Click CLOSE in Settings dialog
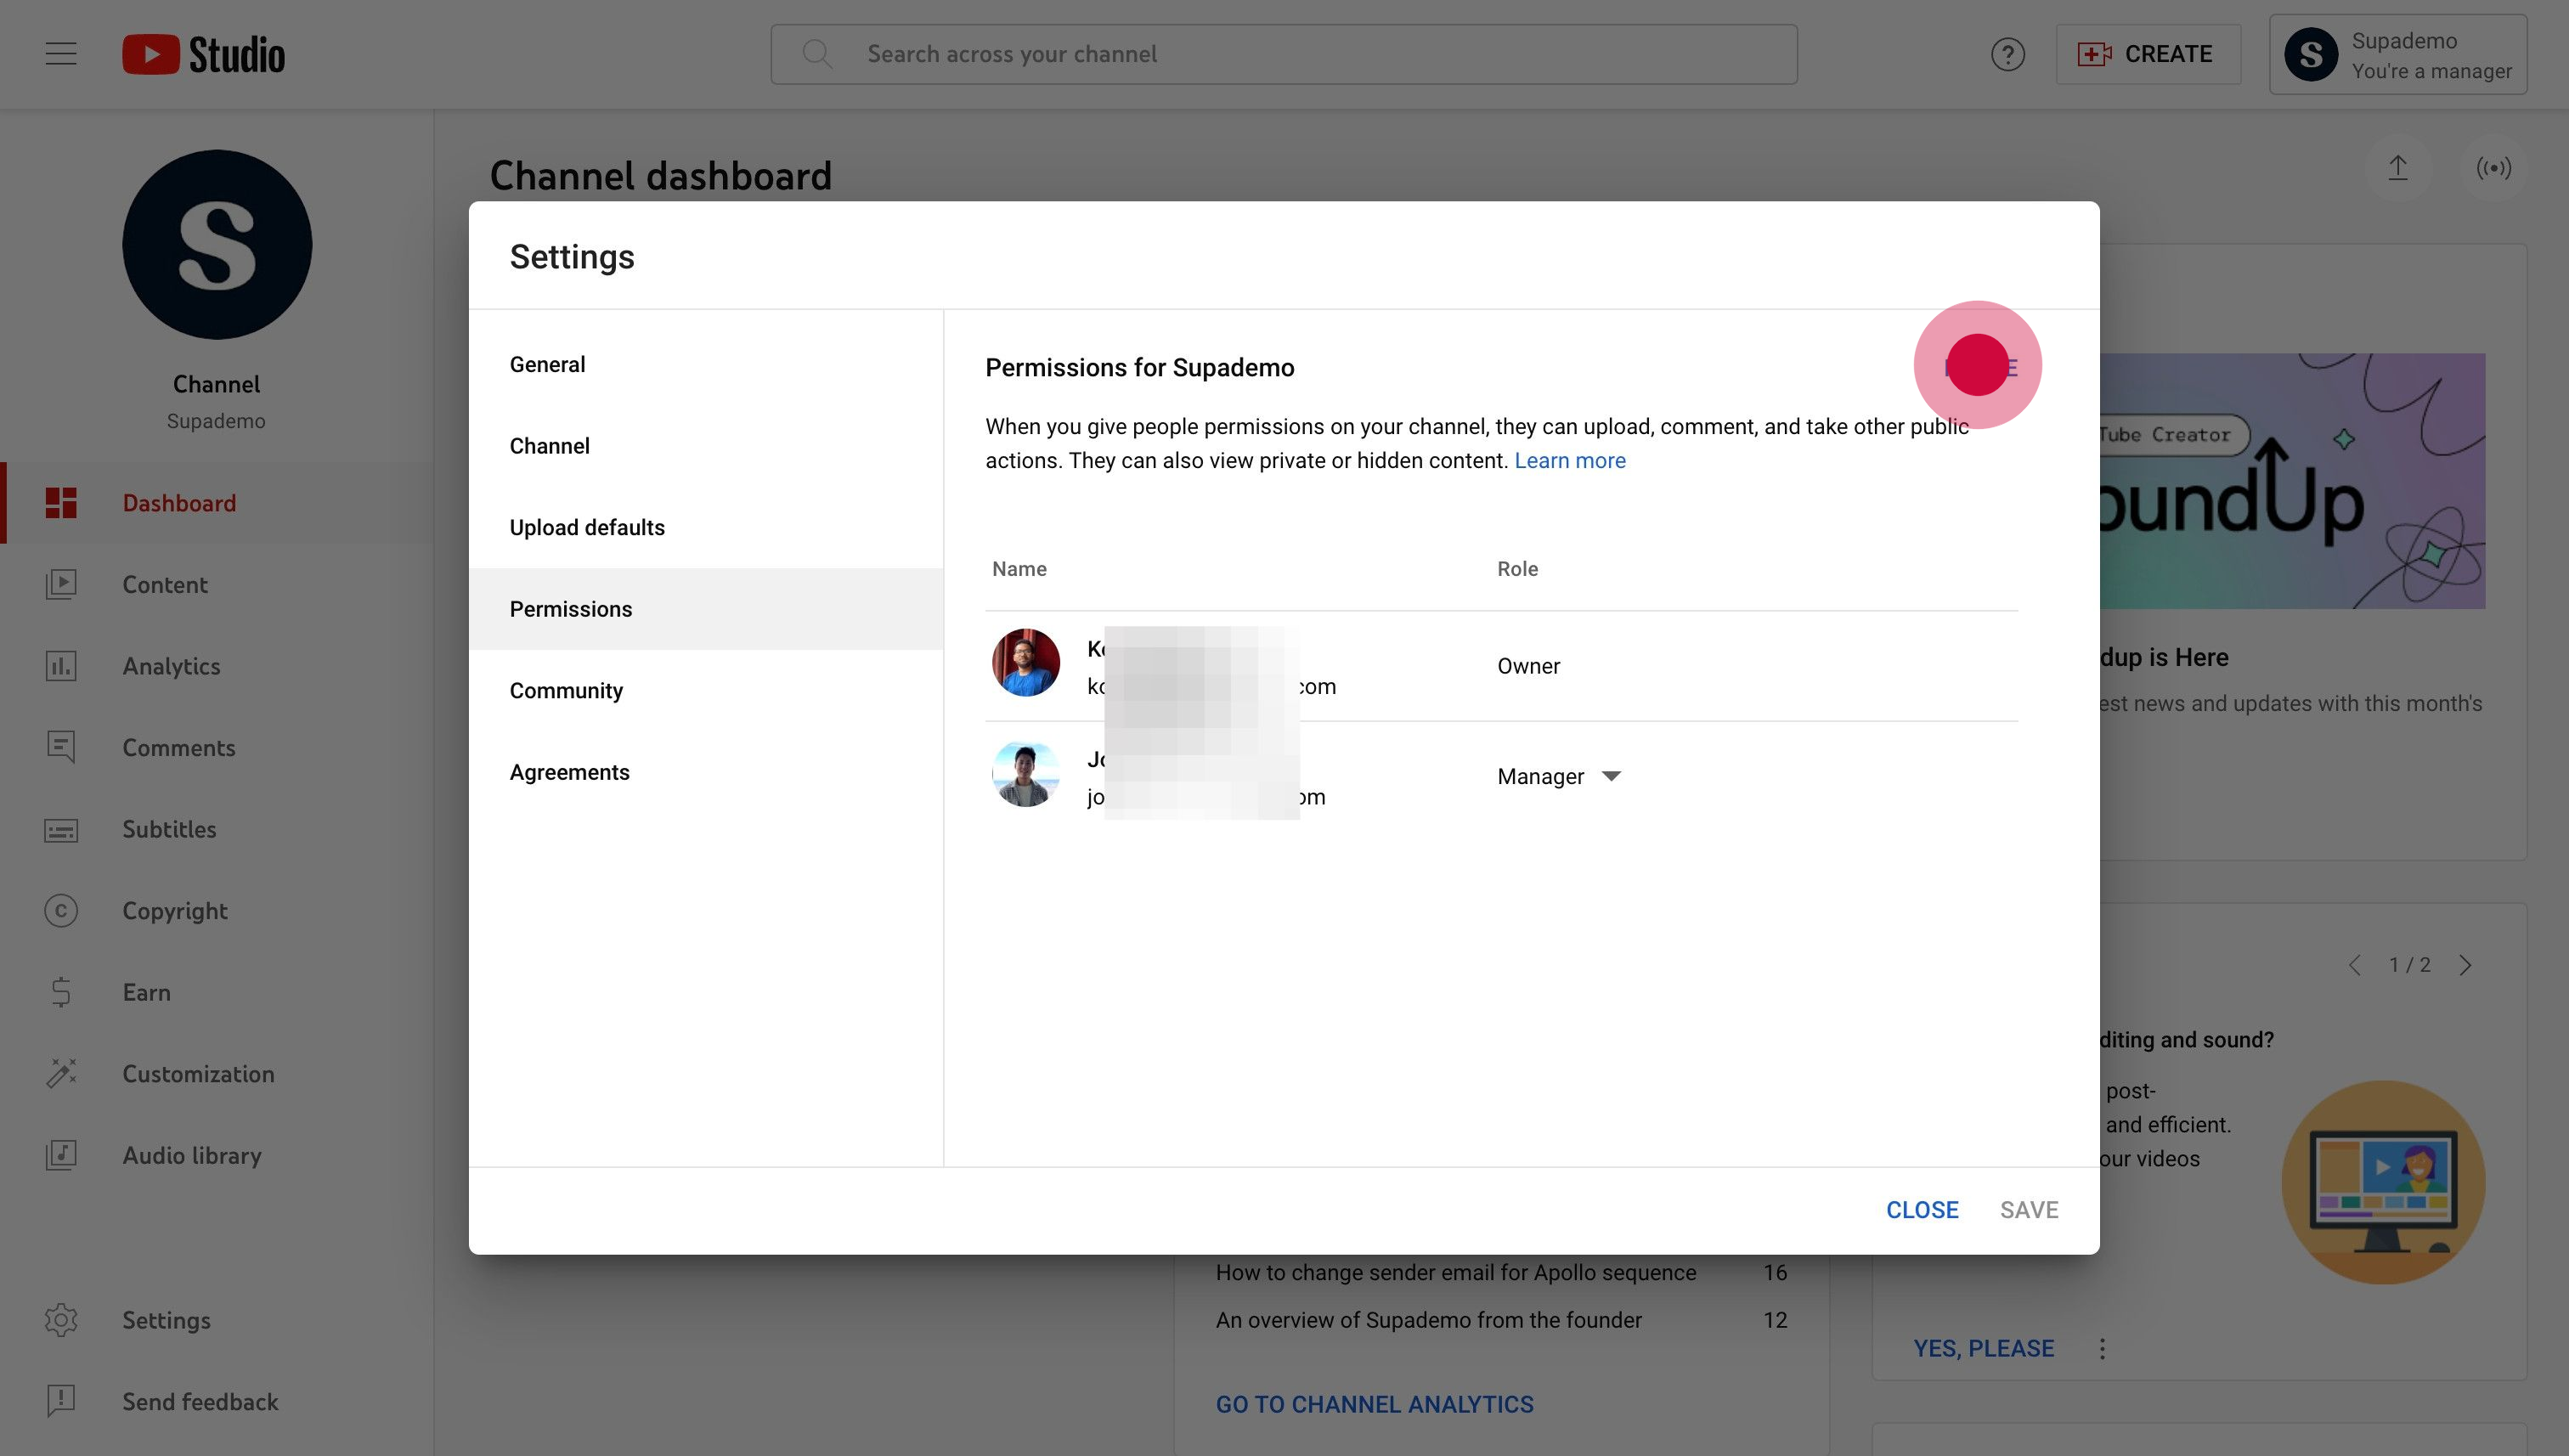 (1922, 1209)
